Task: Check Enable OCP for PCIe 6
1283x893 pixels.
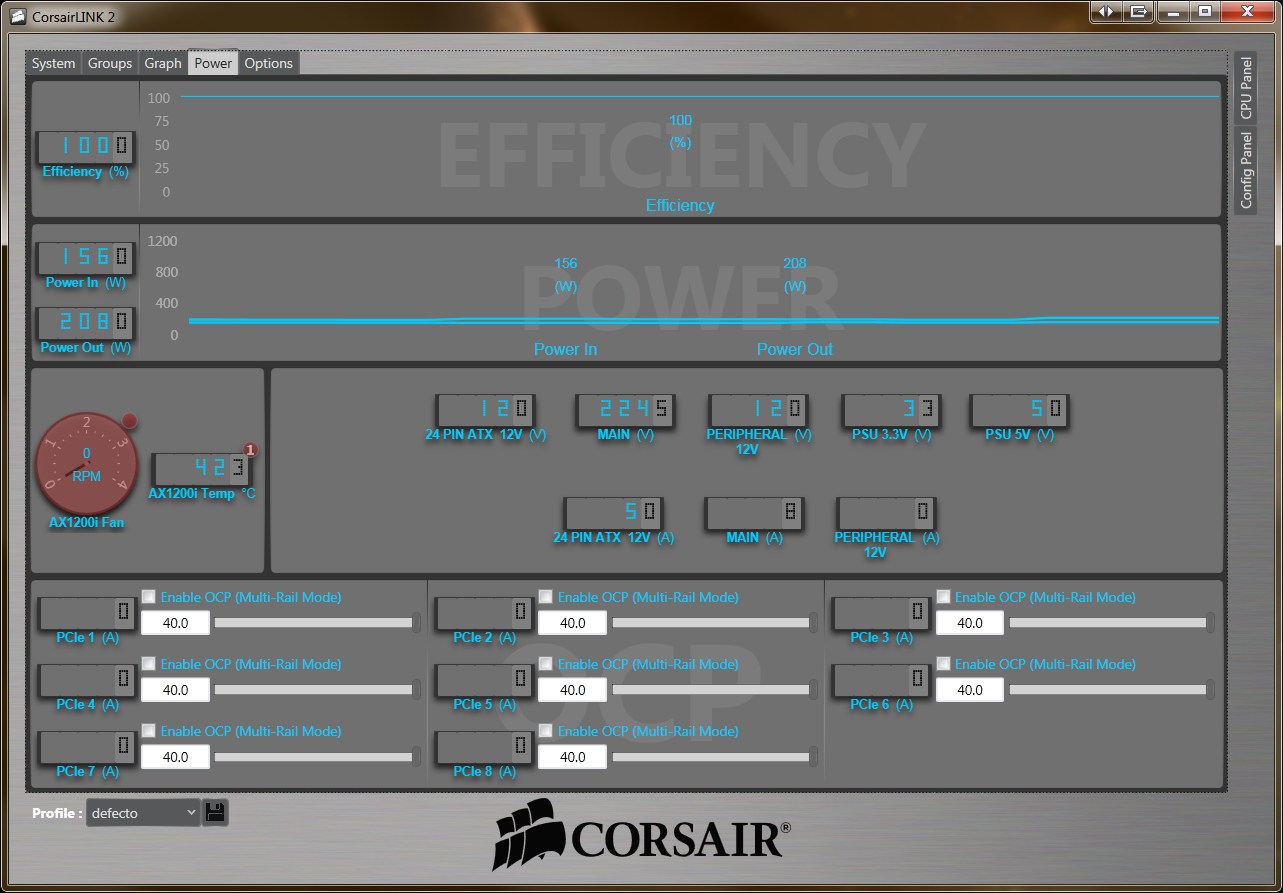Action: click(x=943, y=664)
